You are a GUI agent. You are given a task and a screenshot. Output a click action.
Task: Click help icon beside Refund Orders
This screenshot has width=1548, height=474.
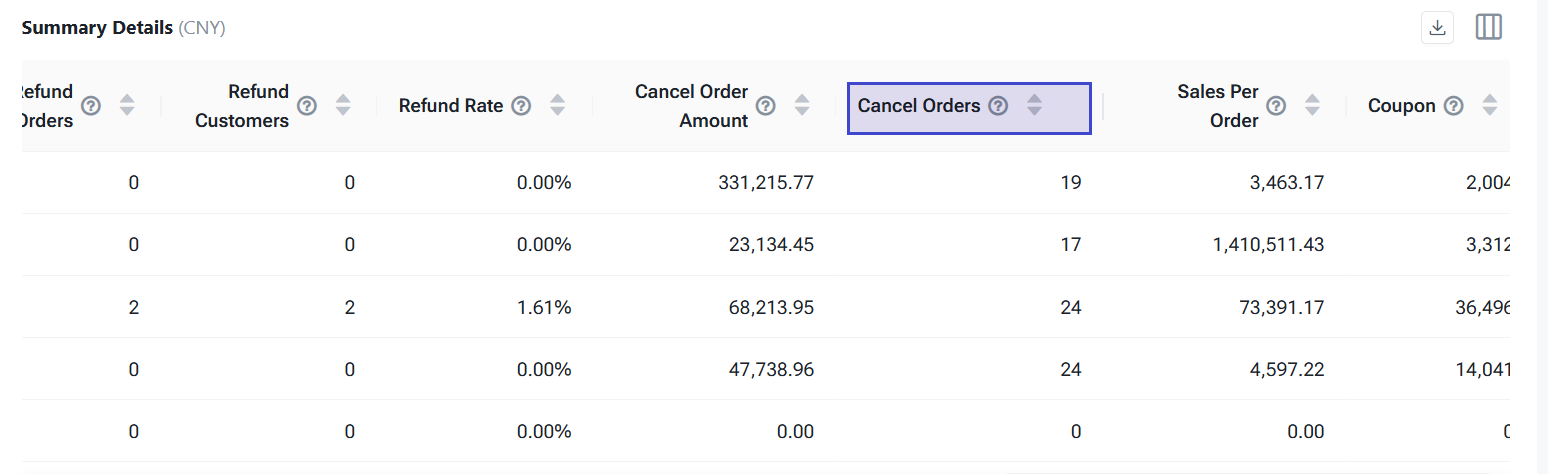pos(91,106)
